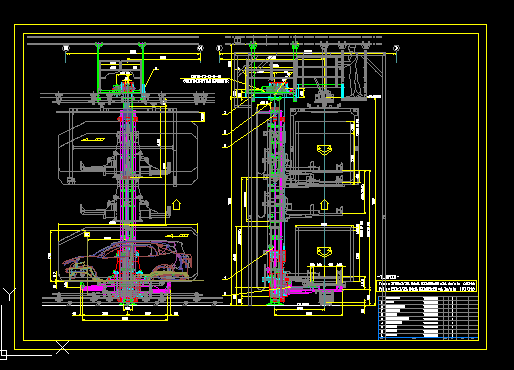Select the yellow notes box above title block
Image resolution: width=514 pixels, height=370 pixels.
coord(427,286)
